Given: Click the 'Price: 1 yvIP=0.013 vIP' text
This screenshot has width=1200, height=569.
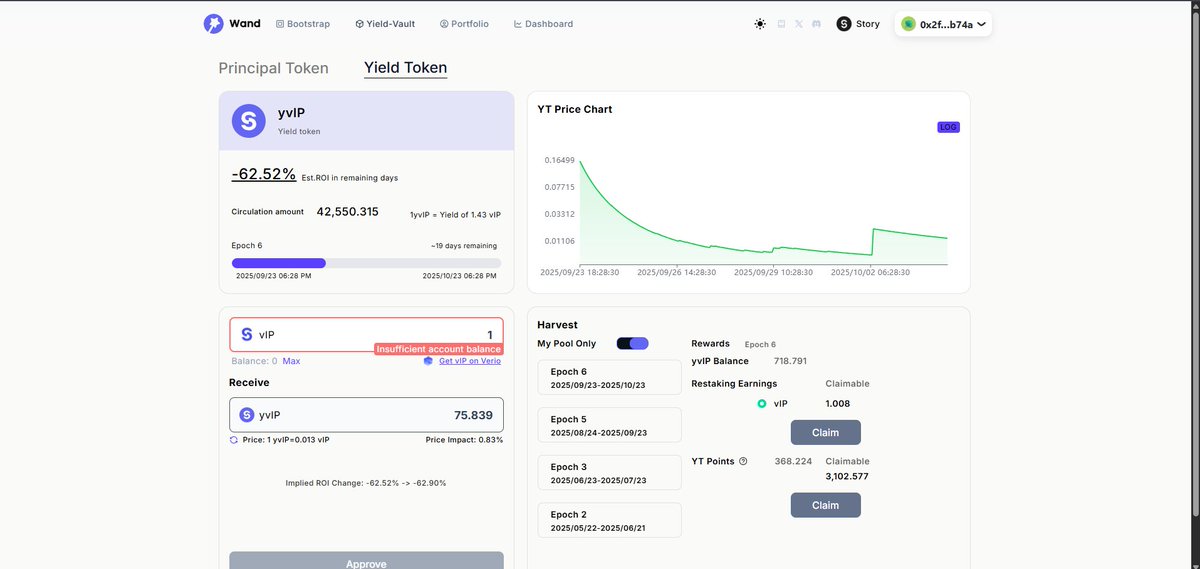Looking at the screenshot, I should tap(286, 440).
